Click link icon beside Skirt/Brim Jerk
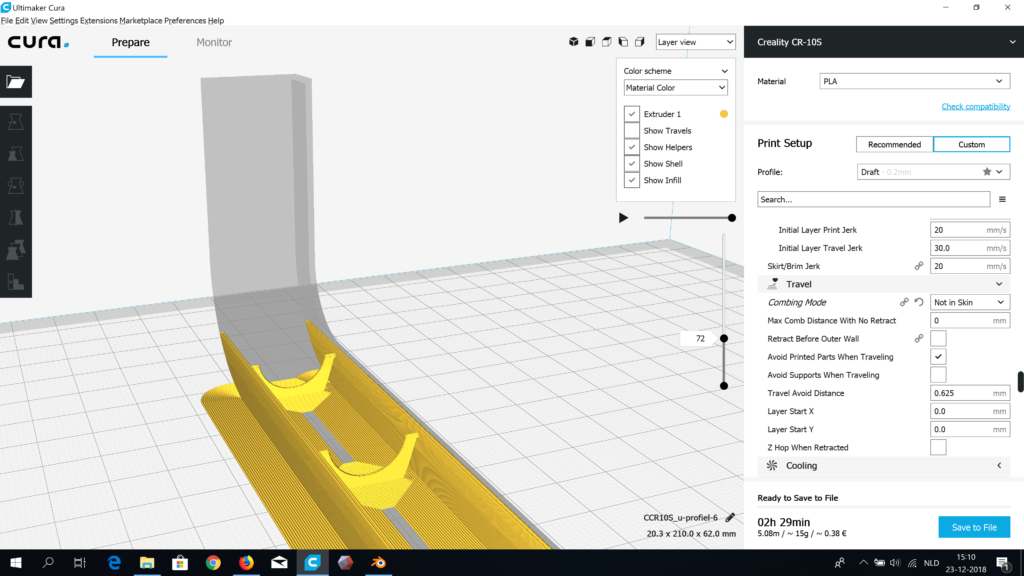 (919, 266)
